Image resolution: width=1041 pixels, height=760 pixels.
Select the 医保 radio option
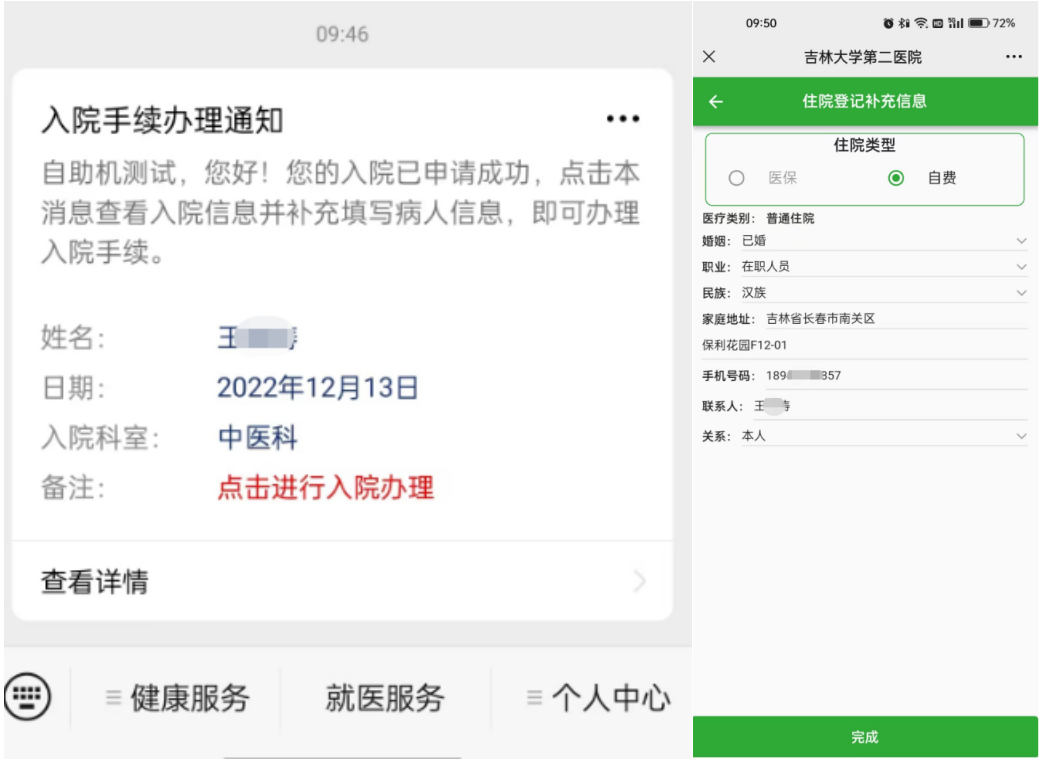[736, 178]
